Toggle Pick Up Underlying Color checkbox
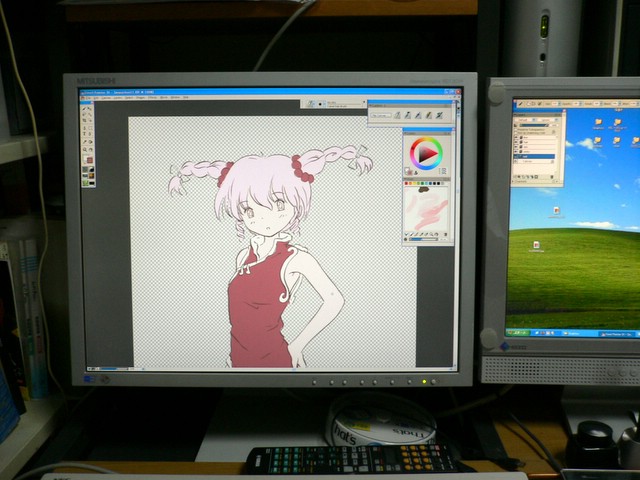This screenshot has width=640, height=480. click(x=516, y=133)
